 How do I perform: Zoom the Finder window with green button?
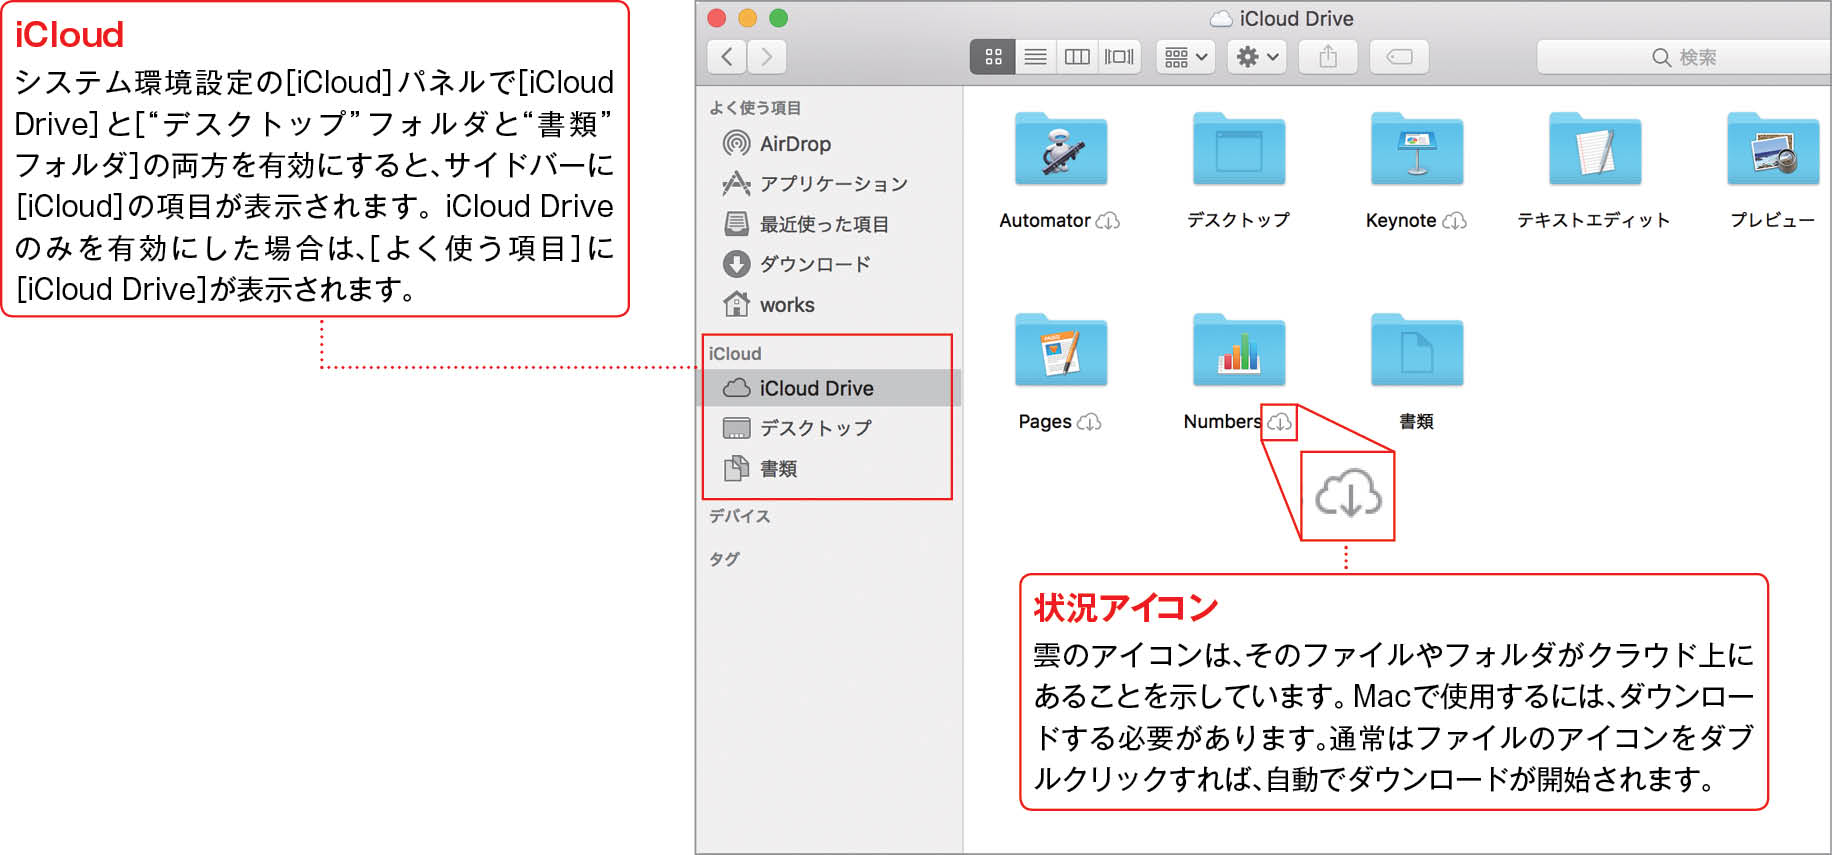(778, 18)
